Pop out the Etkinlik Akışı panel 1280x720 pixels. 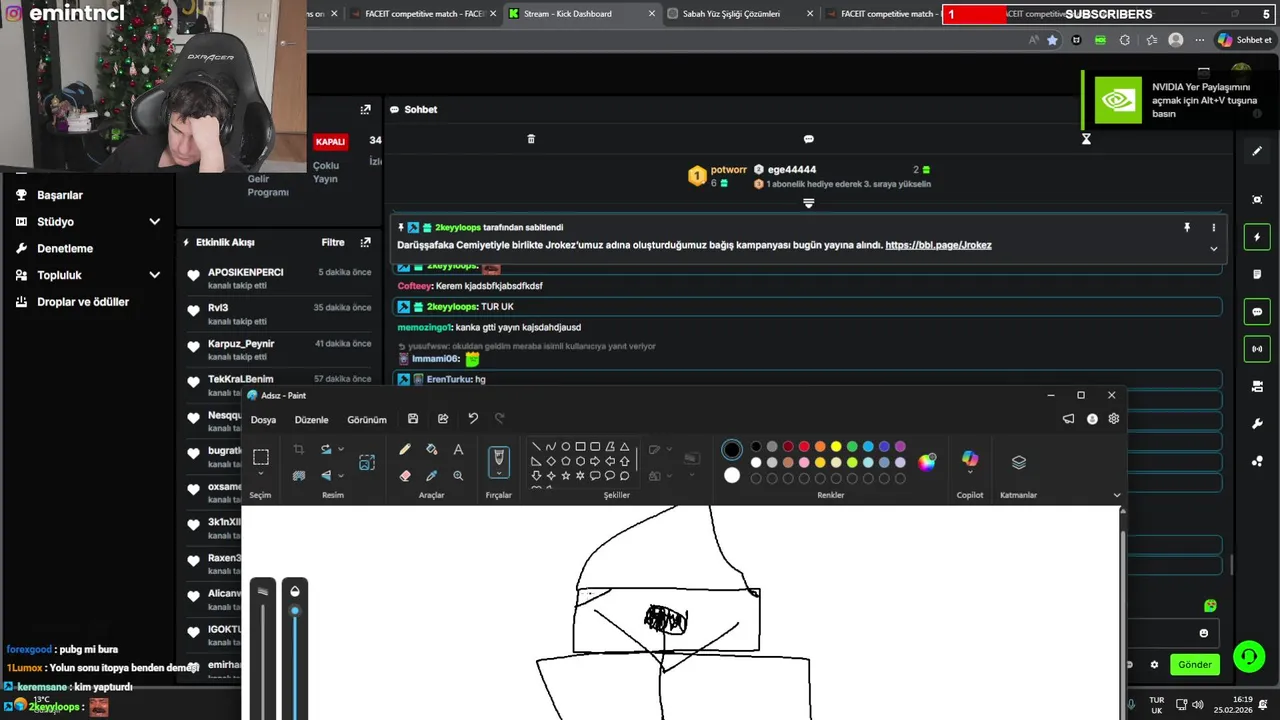[365, 242]
